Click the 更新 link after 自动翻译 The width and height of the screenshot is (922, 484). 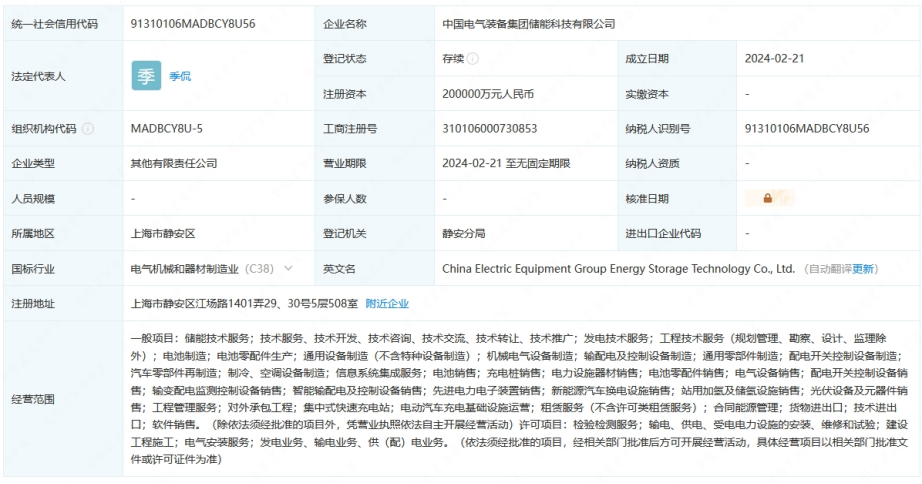(x=863, y=269)
